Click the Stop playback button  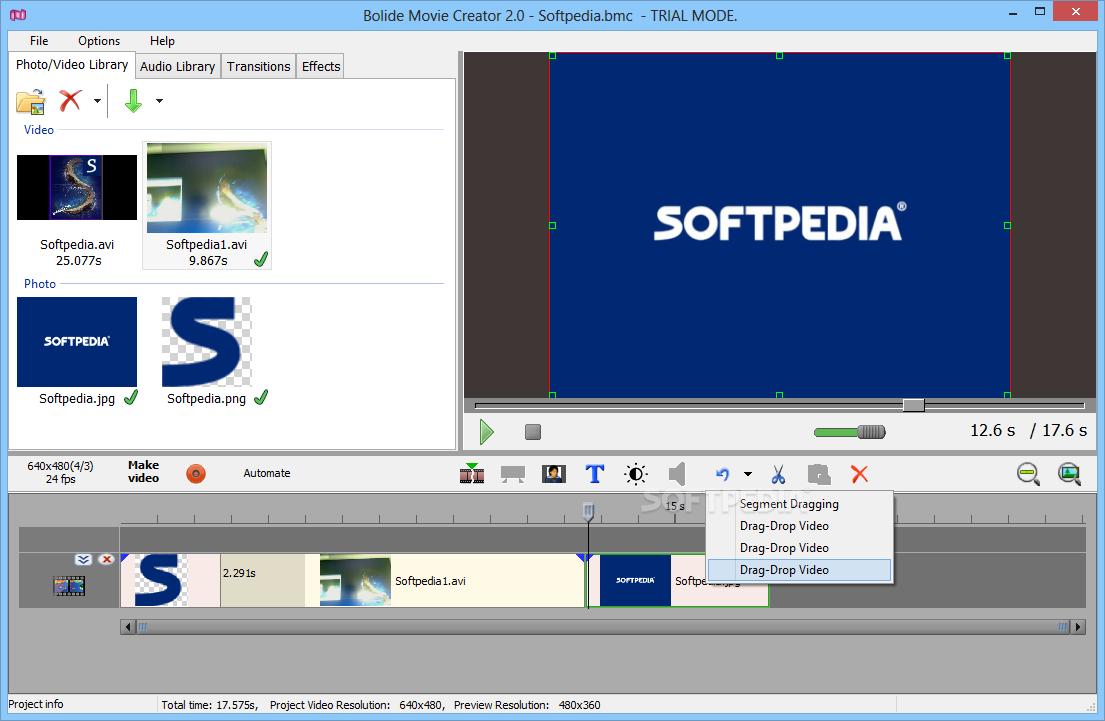(533, 431)
